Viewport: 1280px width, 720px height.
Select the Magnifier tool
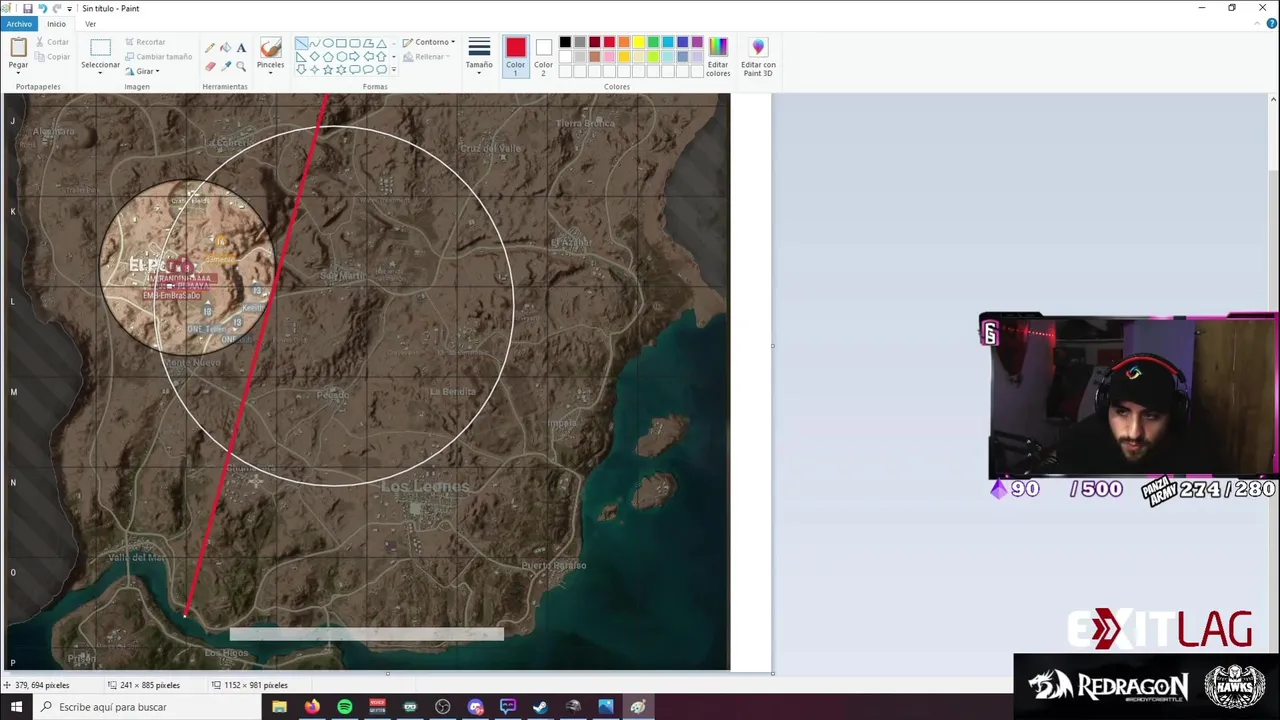pyautogui.click(x=241, y=66)
